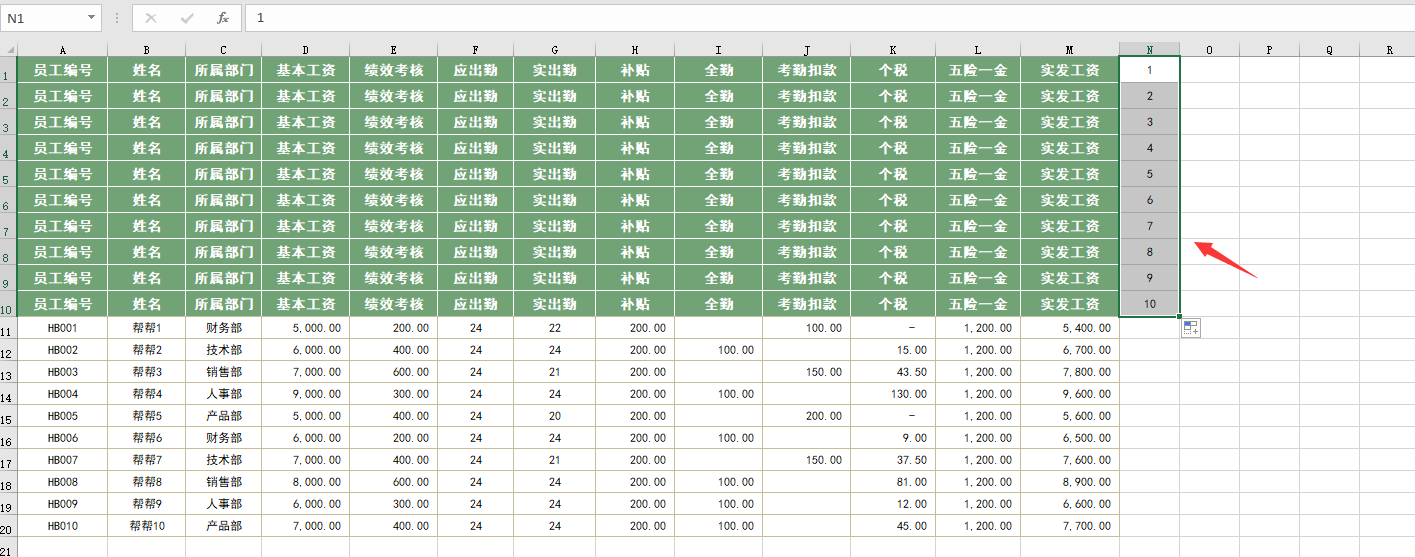Click the formula bar resize dots handle
This screenshot has width=1415, height=557.
[117, 18]
